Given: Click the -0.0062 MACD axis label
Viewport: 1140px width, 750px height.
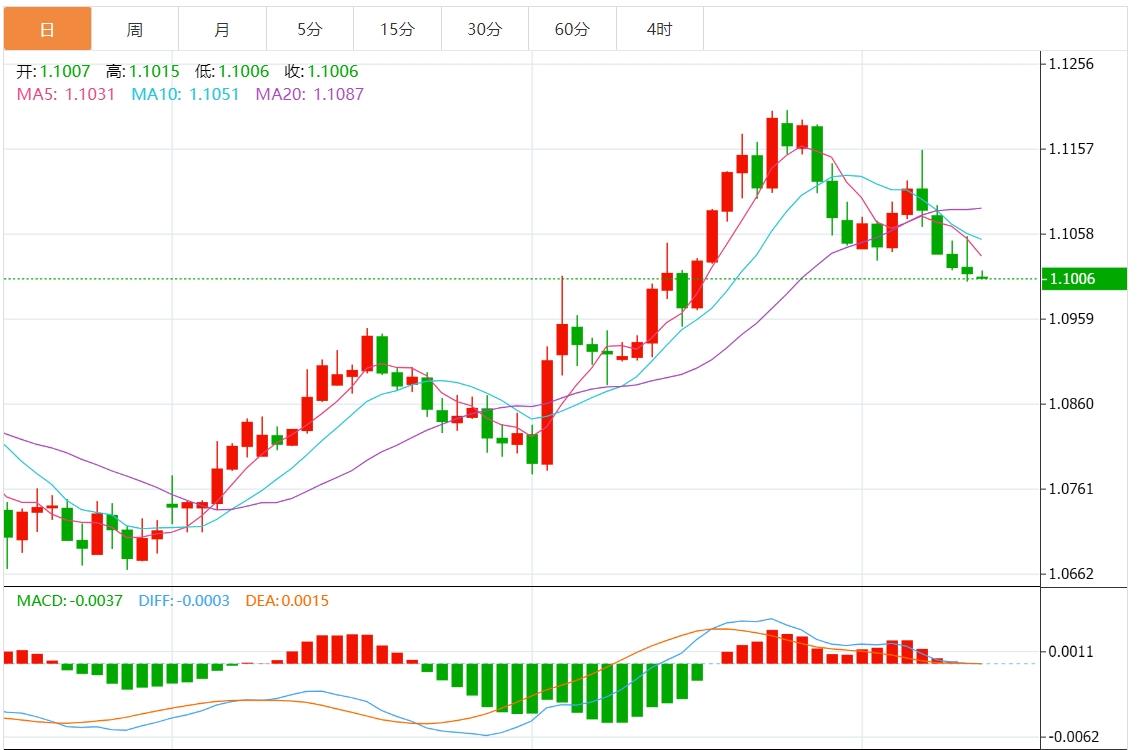Looking at the screenshot, I should coord(1070,737).
